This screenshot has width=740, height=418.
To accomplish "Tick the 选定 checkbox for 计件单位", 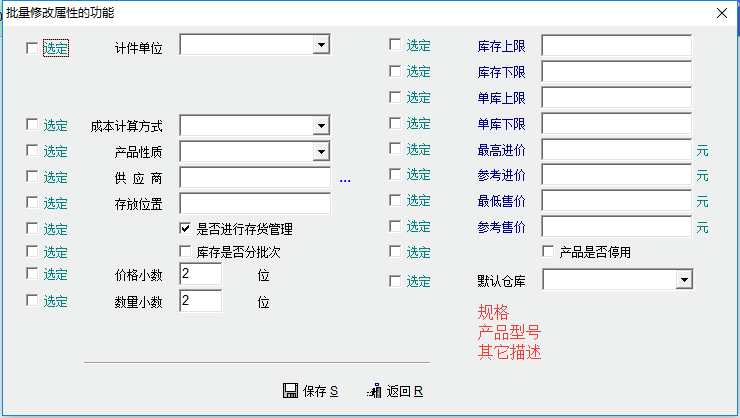I will point(33,47).
